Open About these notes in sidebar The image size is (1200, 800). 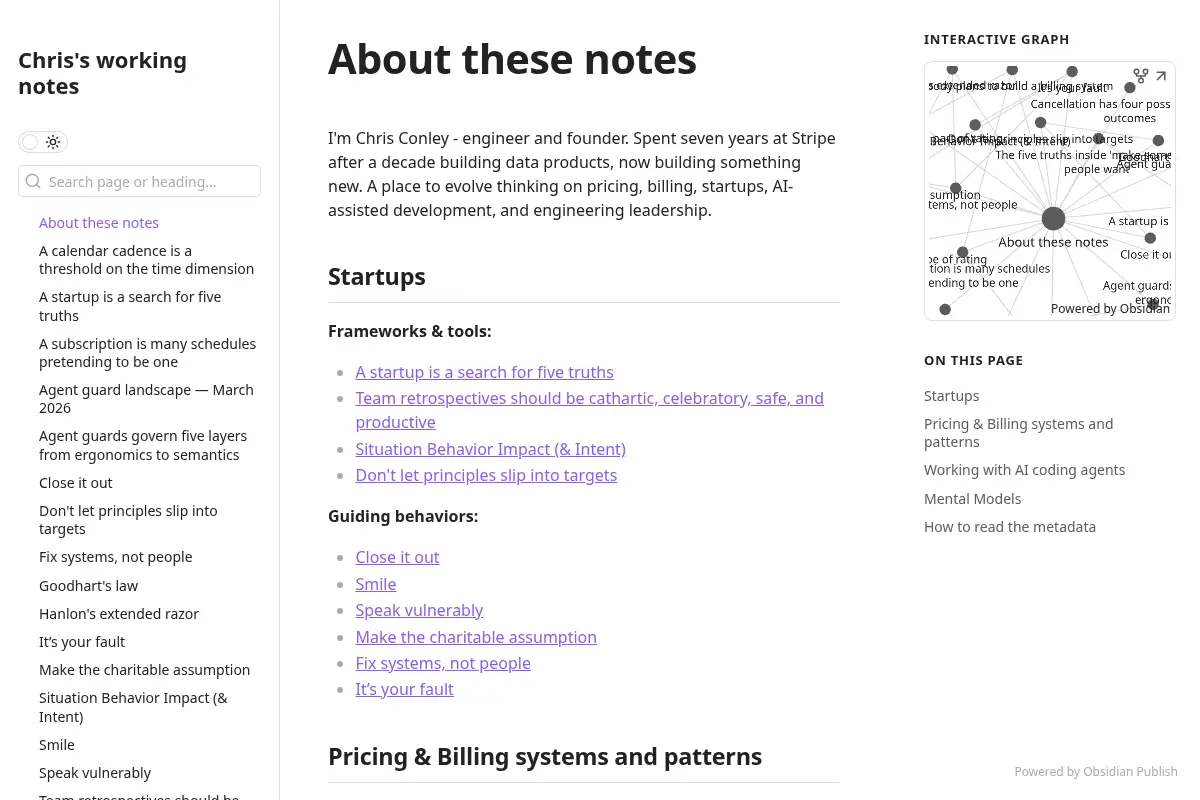(99, 223)
